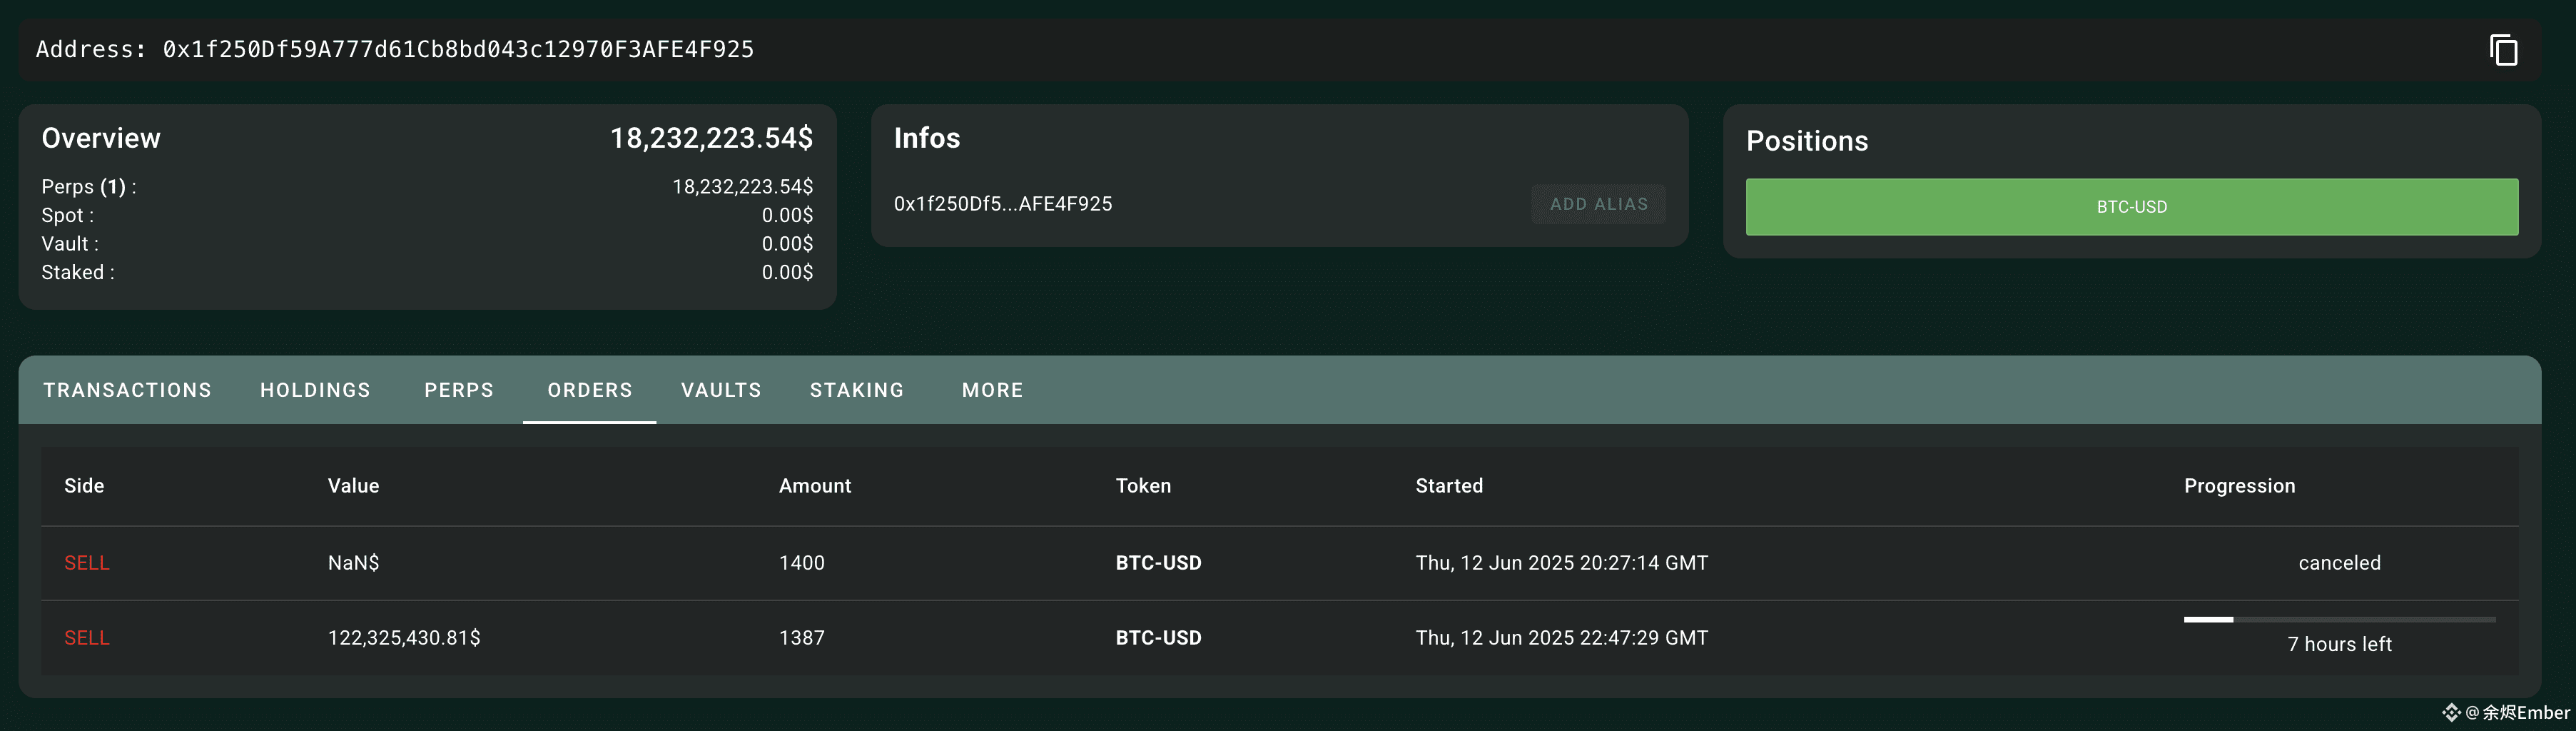Image resolution: width=2576 pixels, height=731 pixels.
Task: Select BTC-USD token in the canceled order row
Action: (1158, 563)
